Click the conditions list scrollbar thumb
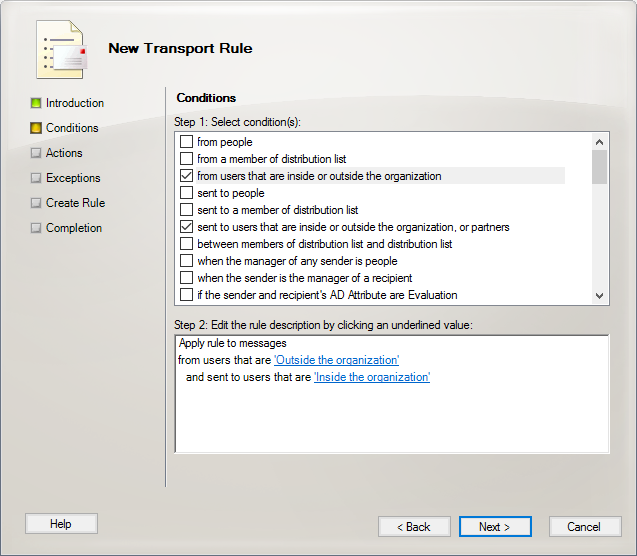Image resolution: width=637 pixels, height=556 pixels. (x=599, y=167)
